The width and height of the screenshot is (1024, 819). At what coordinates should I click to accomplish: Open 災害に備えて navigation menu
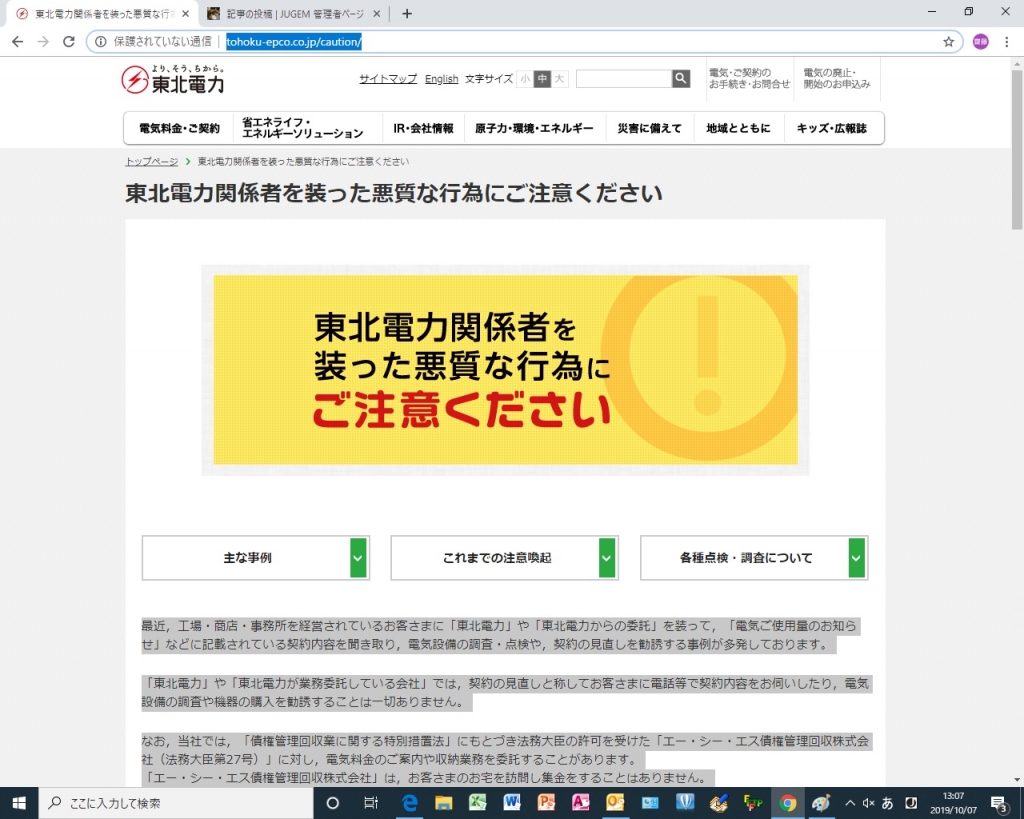coord(650,128)
